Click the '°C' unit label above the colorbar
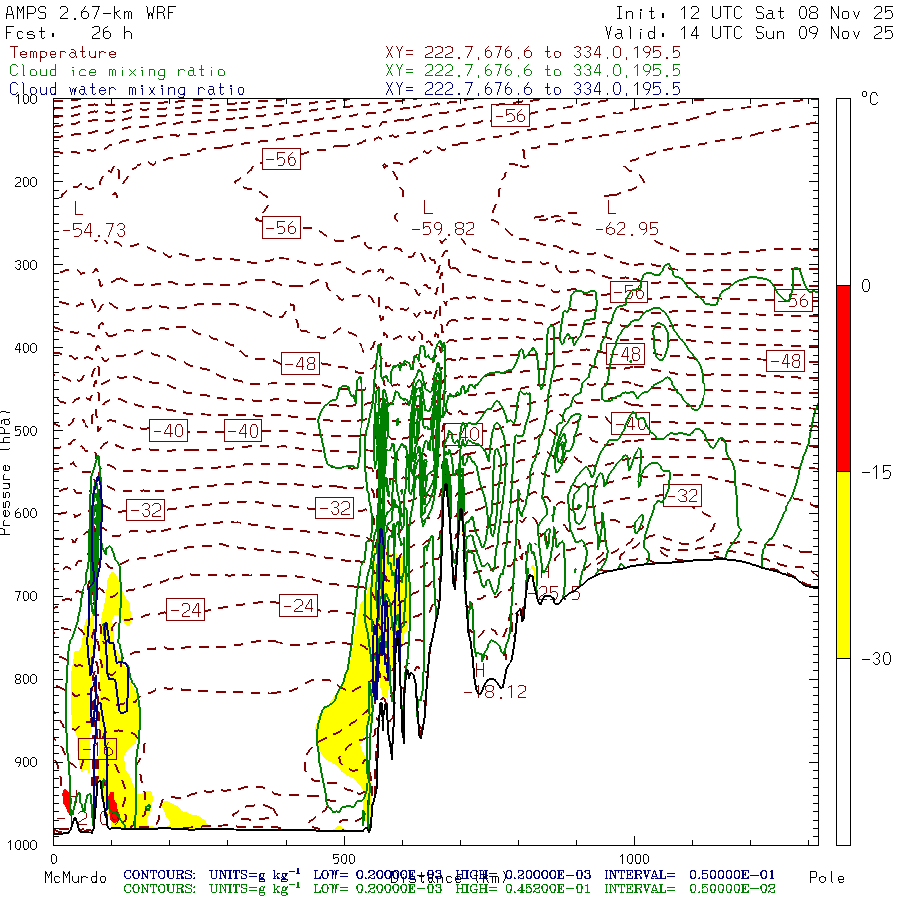The height and width of the screenshot is (900, 900). coord(870,99)
